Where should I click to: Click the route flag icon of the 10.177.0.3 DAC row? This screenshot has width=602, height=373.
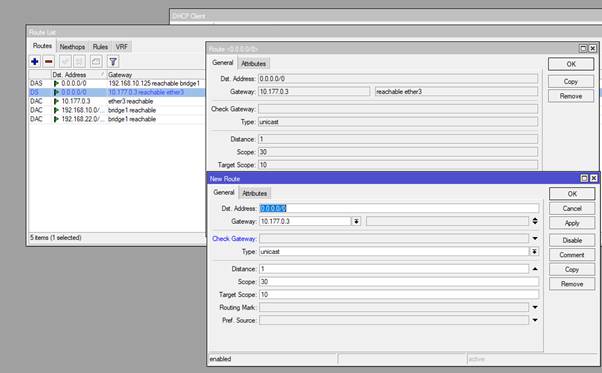pos(56,101)
